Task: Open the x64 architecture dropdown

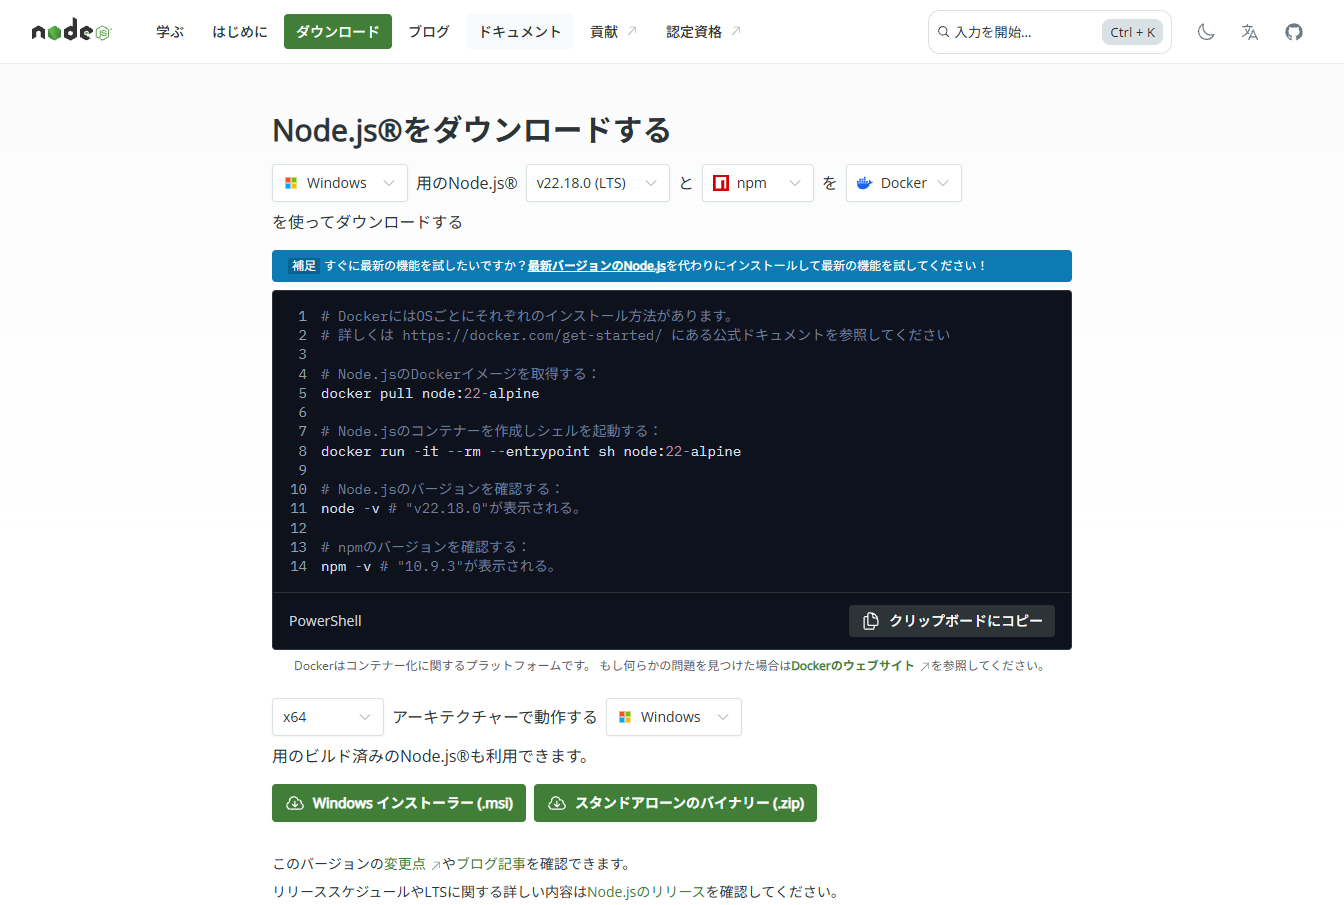Action: click(328, 717)
